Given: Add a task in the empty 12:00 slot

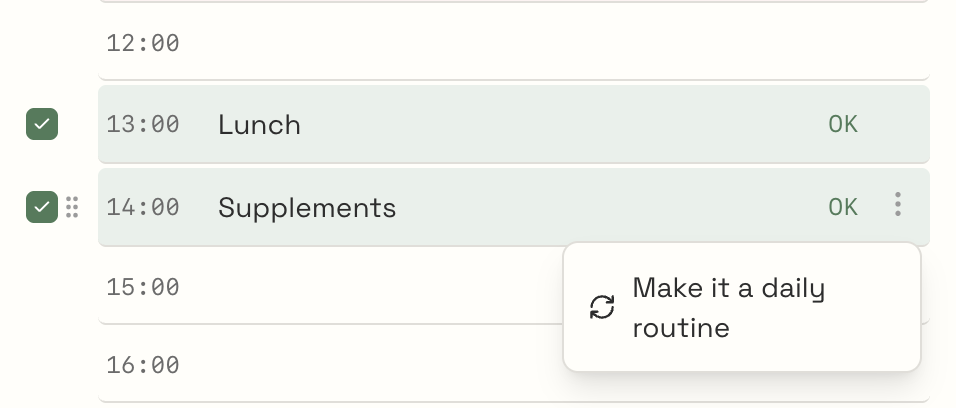Looking at the screenshot, I should (x=500, y=43).
